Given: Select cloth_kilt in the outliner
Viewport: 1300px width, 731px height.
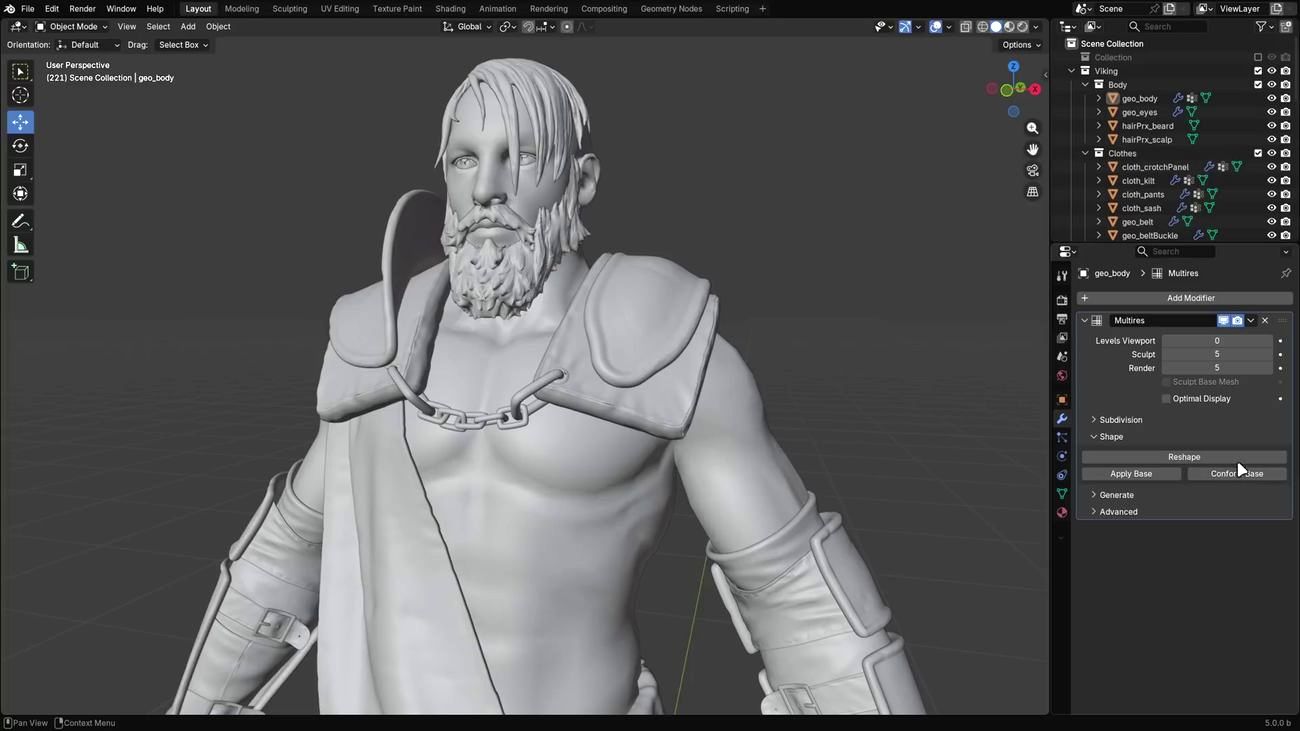Looking at the screenshot, I should pyautogui.click(x=1138, y=181).
